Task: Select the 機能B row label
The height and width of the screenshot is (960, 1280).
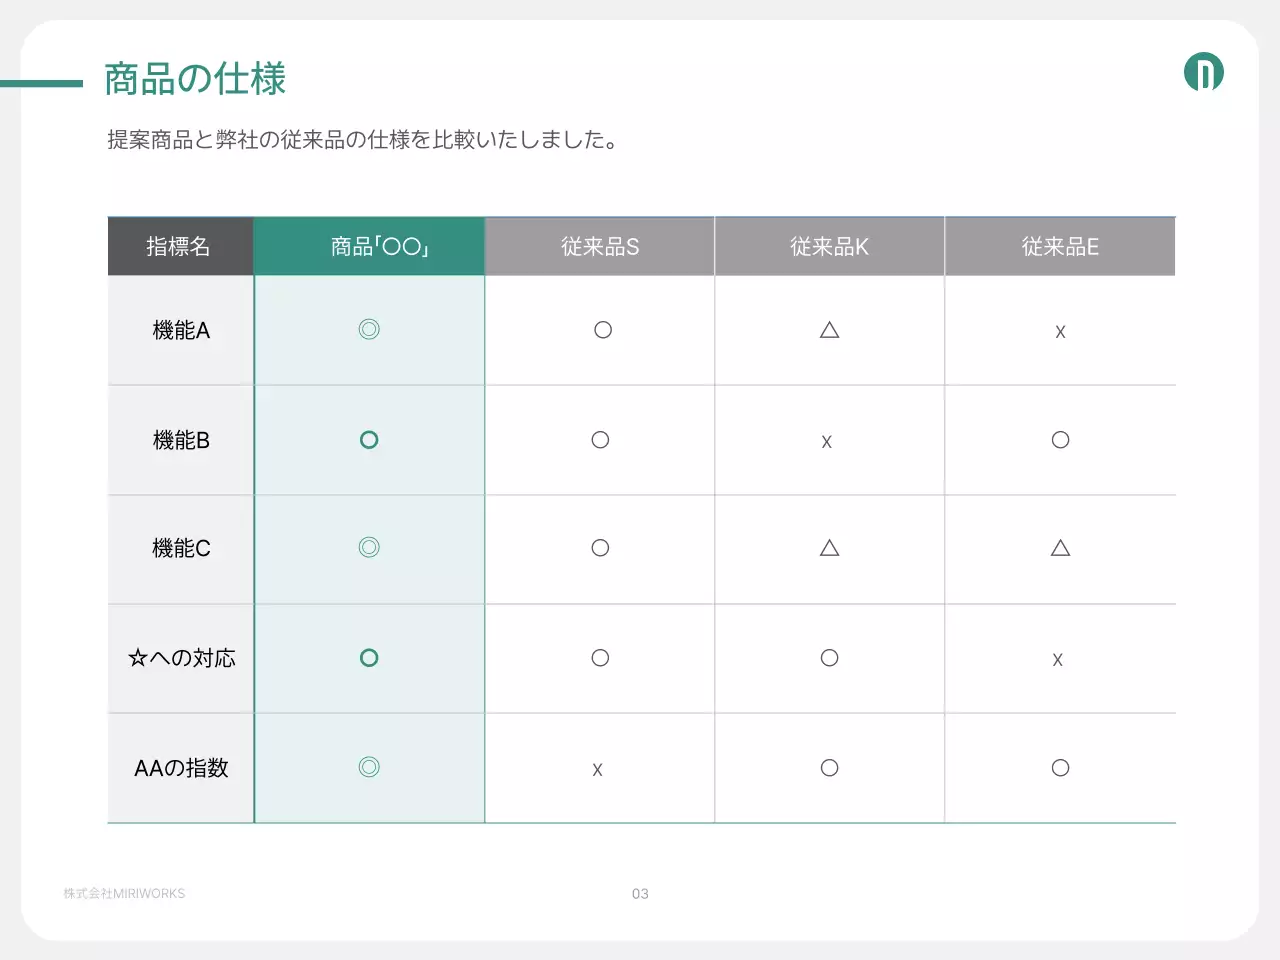Action: coord(180,440)
